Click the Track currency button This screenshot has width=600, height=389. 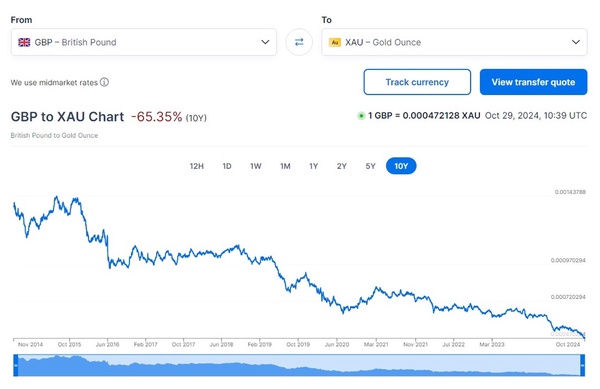(x=417, y=82)
